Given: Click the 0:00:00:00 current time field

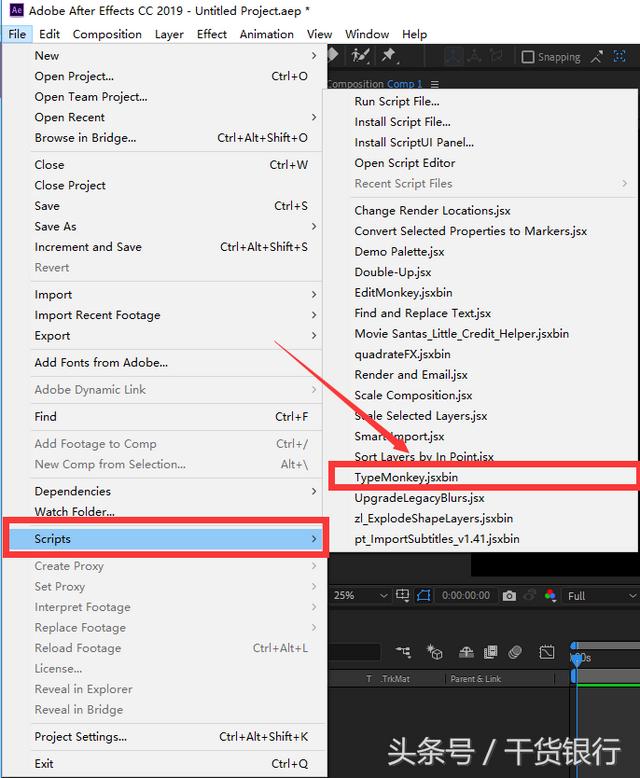Looking at the screenshot, I should [x=466, y=595].
